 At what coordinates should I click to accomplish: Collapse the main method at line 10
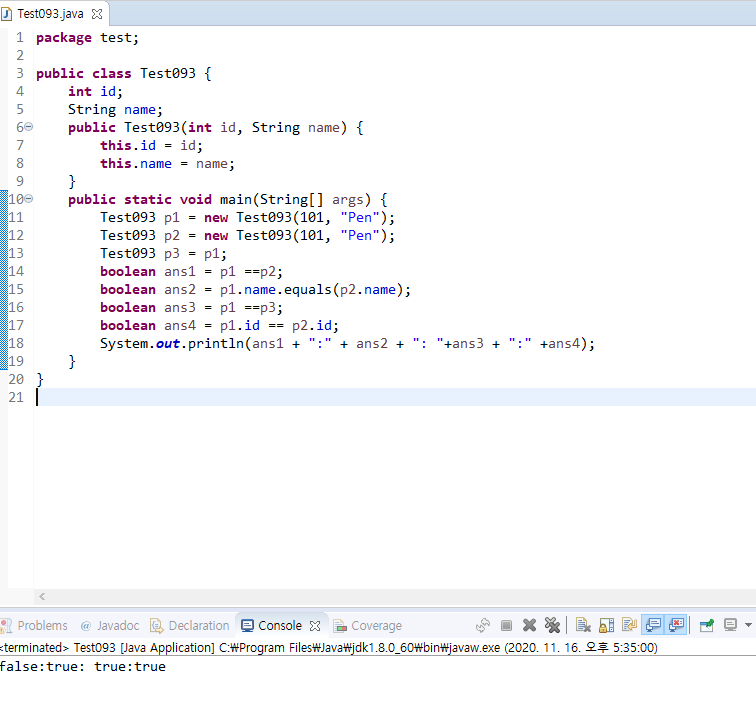pos(28,199)
